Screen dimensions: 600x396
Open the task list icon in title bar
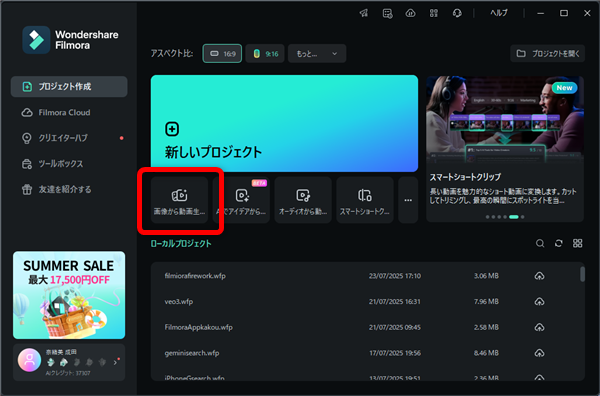point(387,13)
